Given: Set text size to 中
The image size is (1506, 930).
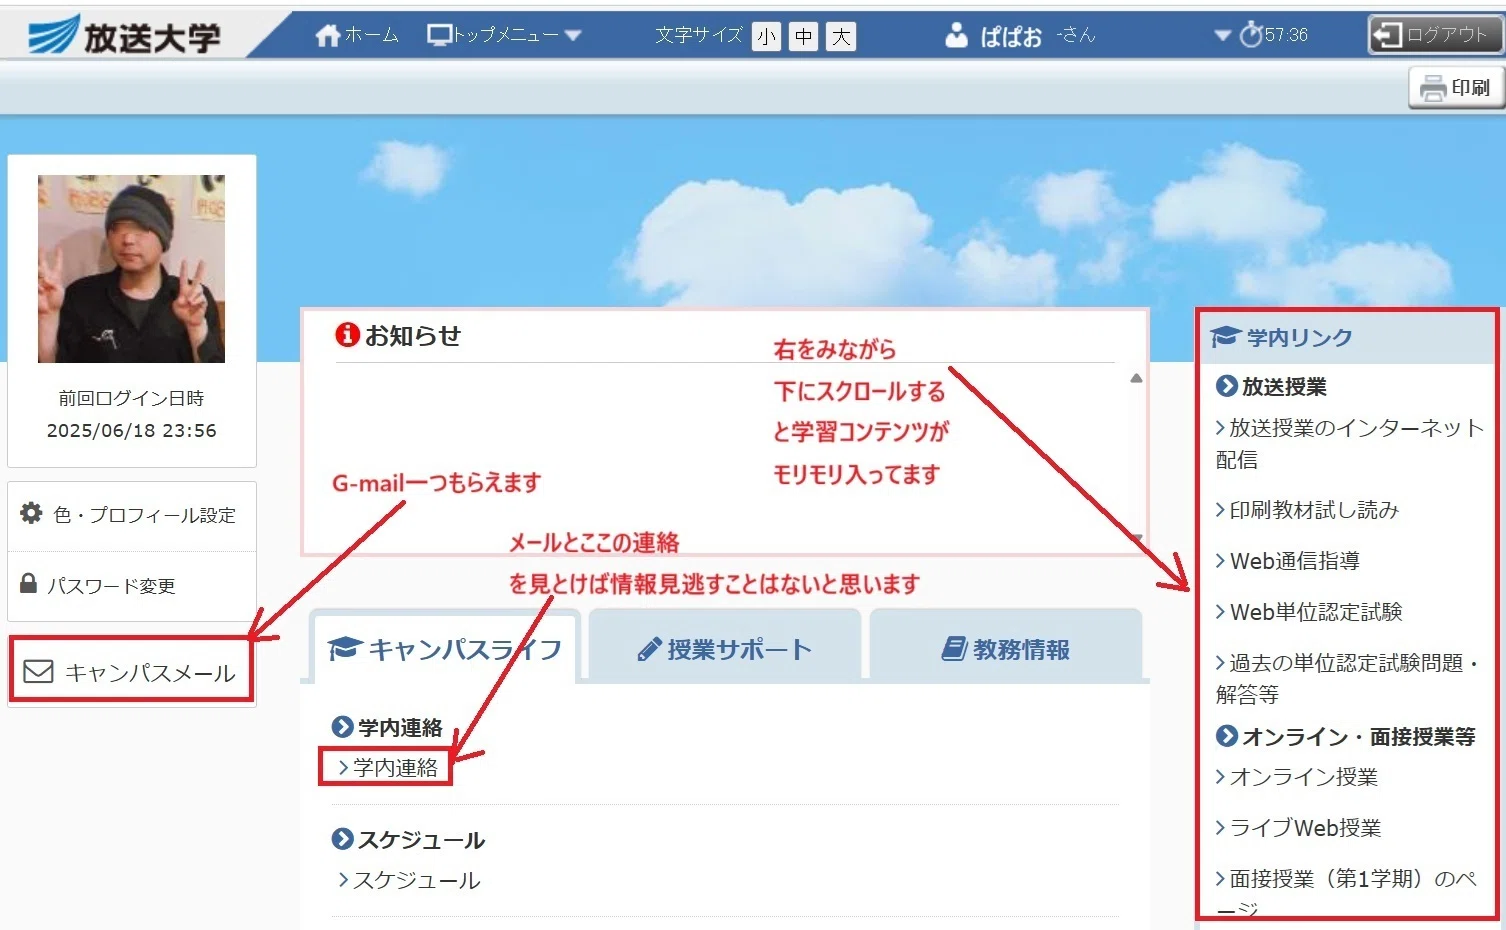Looking at the screenshot, I should click(803, 37).
